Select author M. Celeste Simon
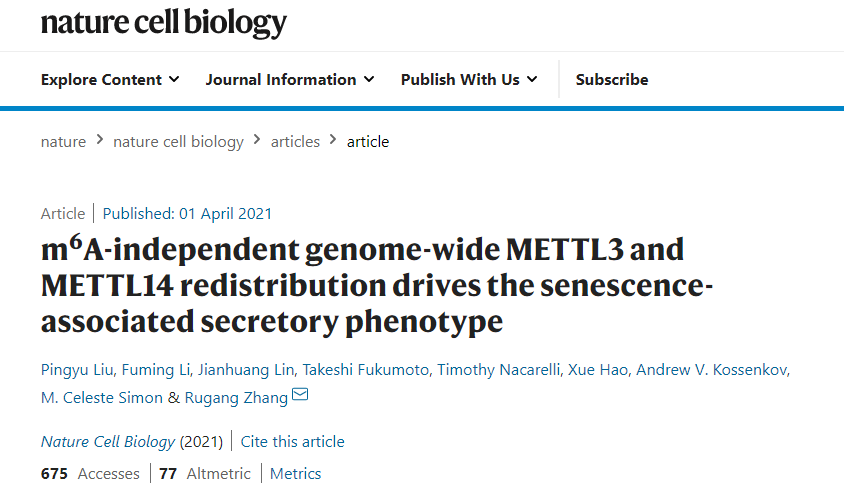 102,398
